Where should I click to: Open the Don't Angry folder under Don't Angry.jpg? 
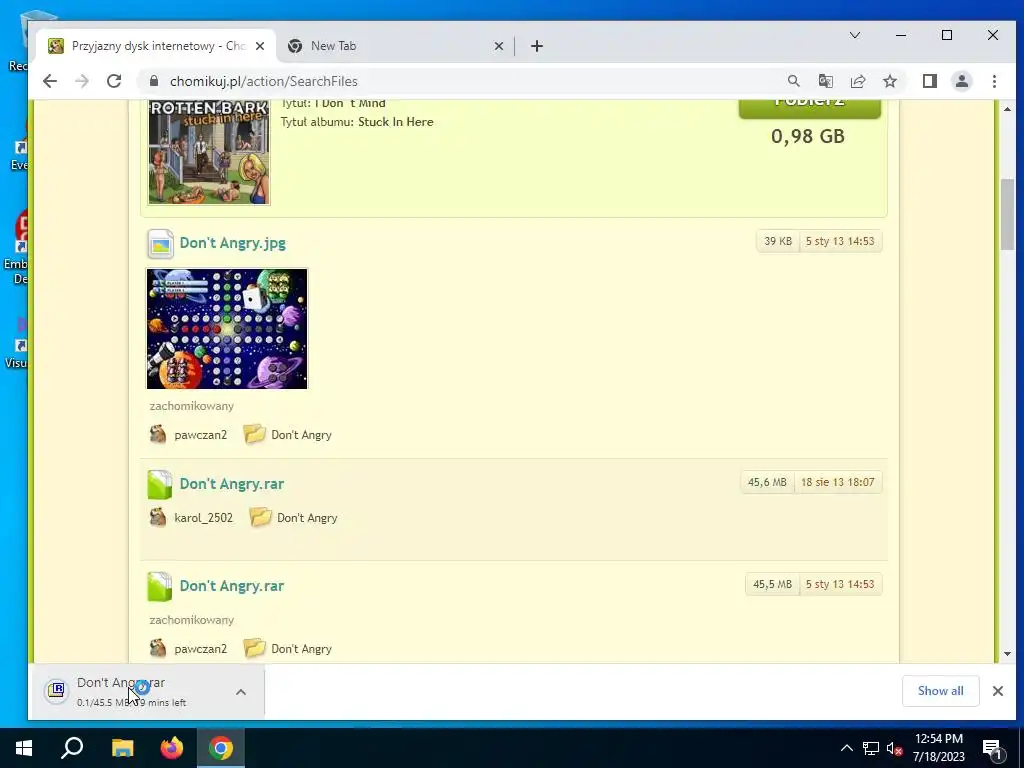(301, 435)
